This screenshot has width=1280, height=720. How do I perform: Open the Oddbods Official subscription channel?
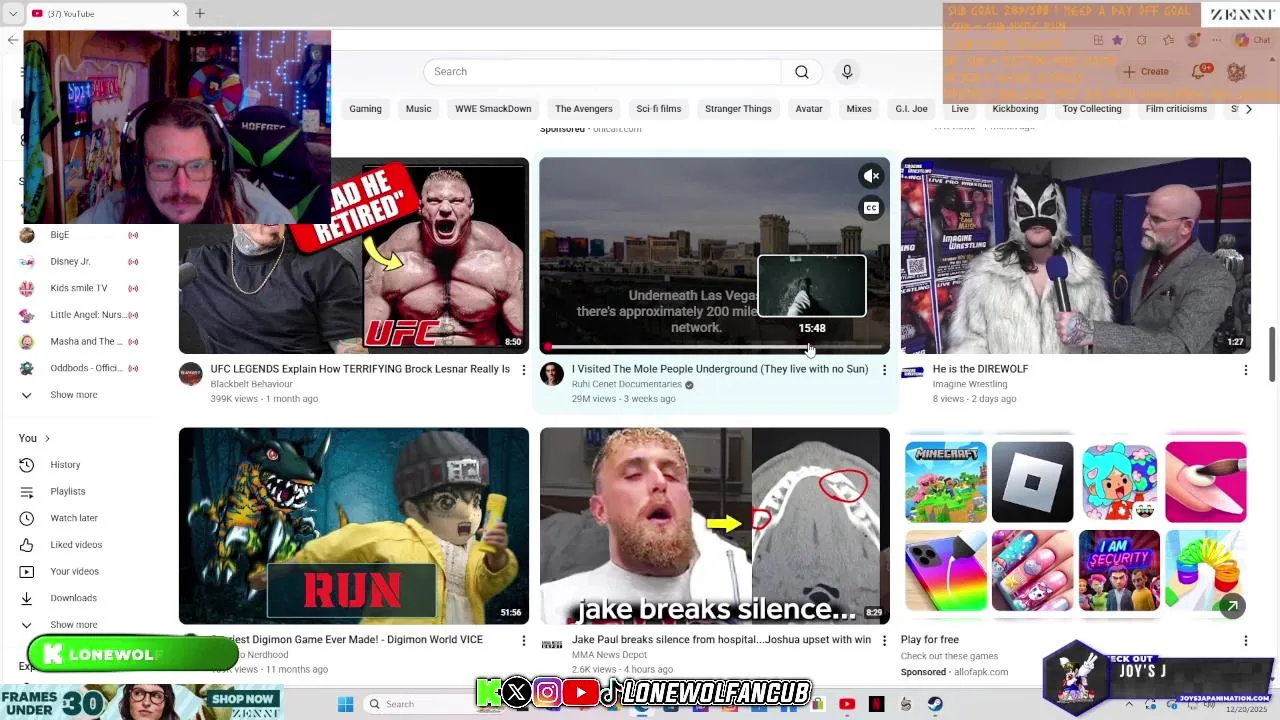[x=80, y=368]
